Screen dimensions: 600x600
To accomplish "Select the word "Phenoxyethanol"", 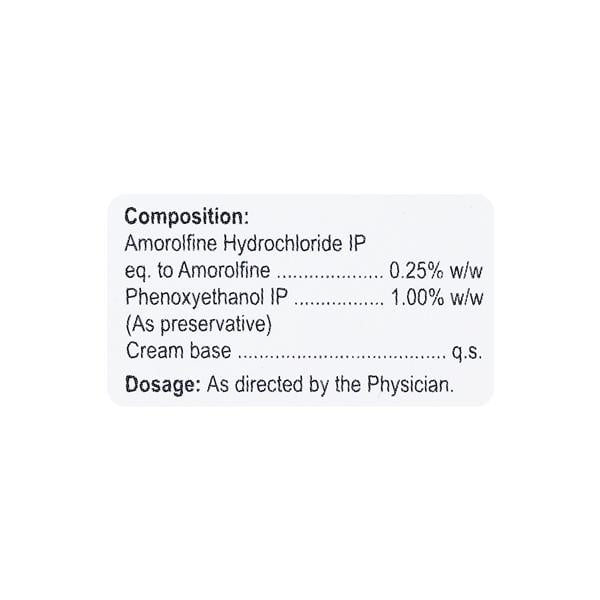I will [195, 297].
